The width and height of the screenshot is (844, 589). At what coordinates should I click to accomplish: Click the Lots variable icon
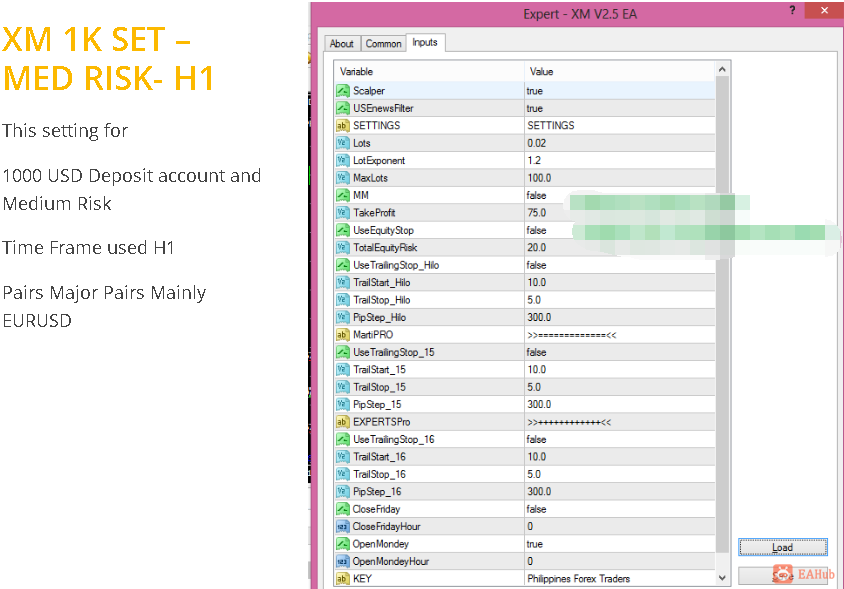(342, 143)
